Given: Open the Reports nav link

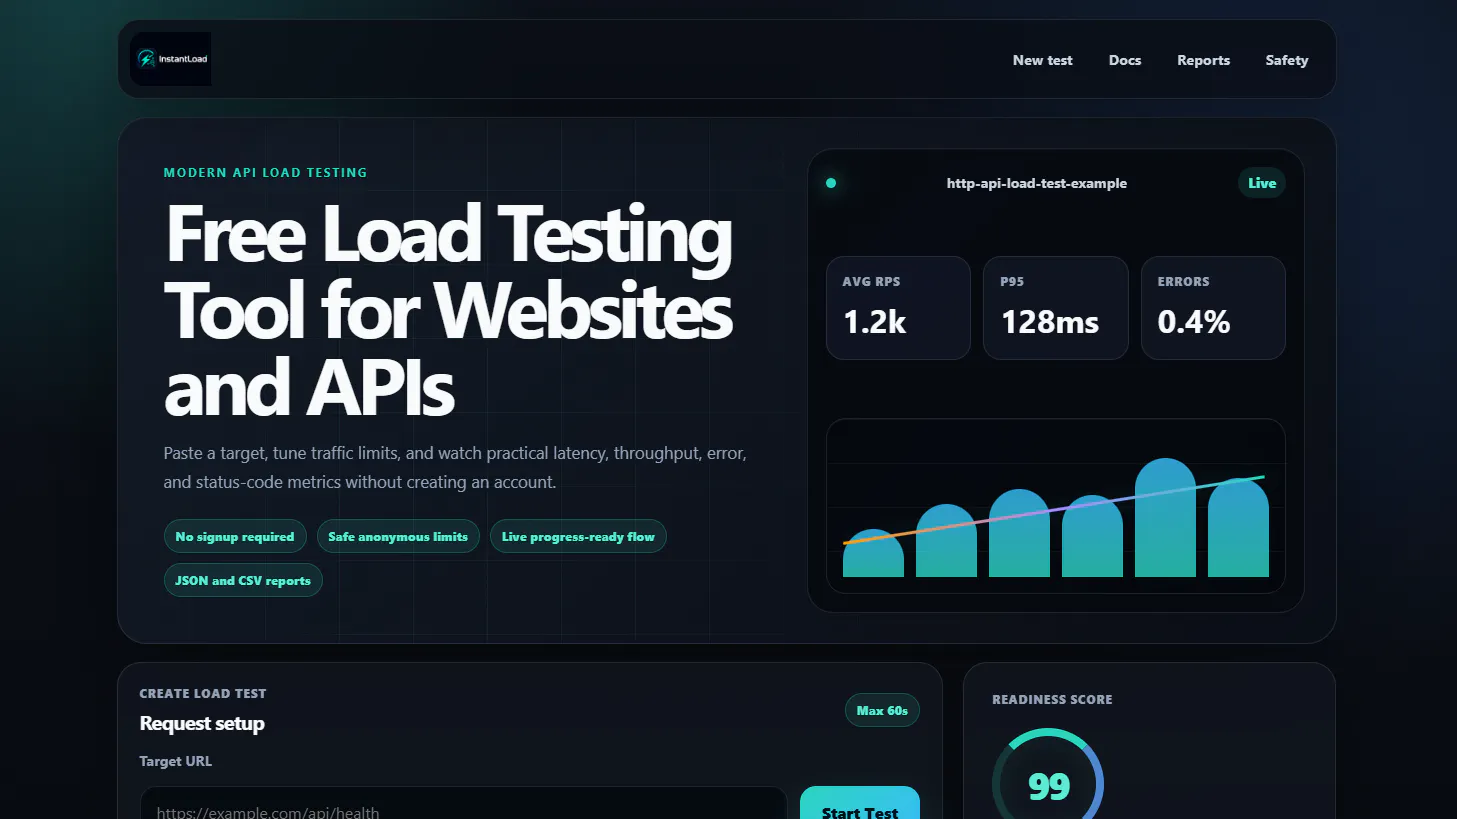Looking at the screenshot, I should [x=1203, y=60].
